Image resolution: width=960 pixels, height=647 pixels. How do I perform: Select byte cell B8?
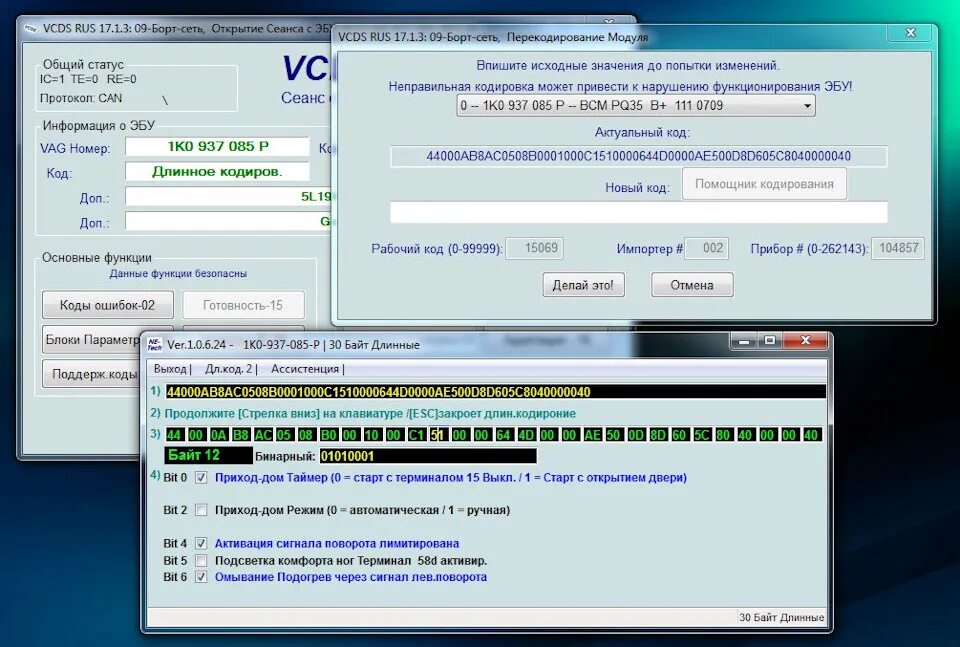[x=241, y=435]
